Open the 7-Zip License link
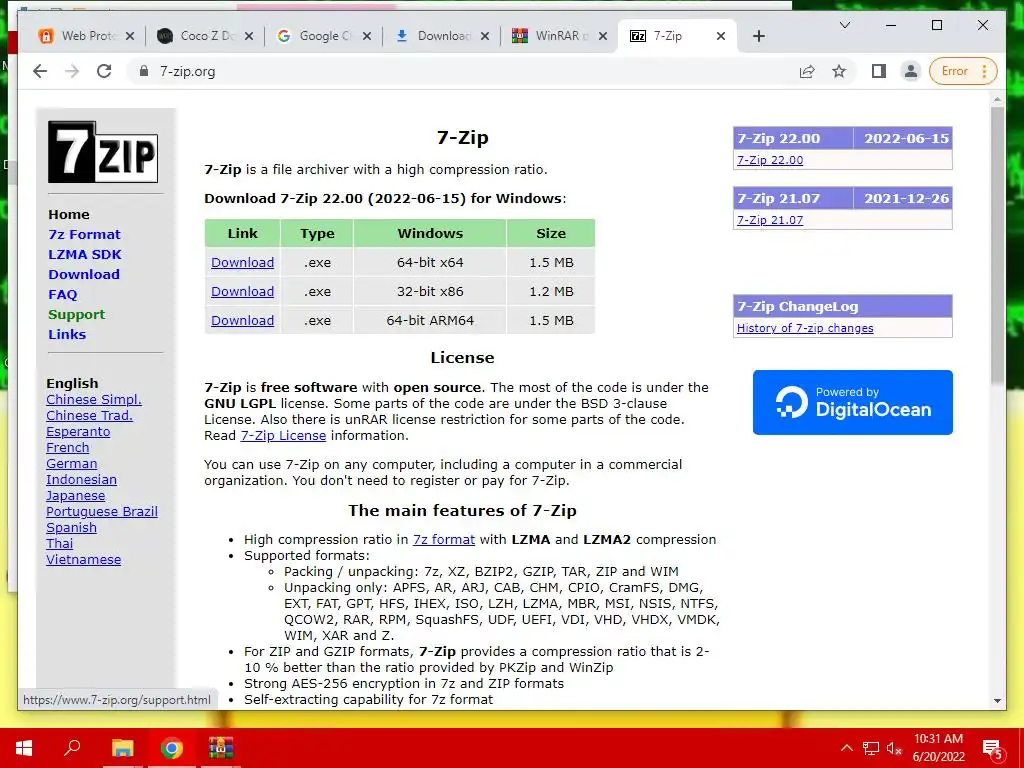Viewport: 1024px width, 768px height. [x=283, y=436]
